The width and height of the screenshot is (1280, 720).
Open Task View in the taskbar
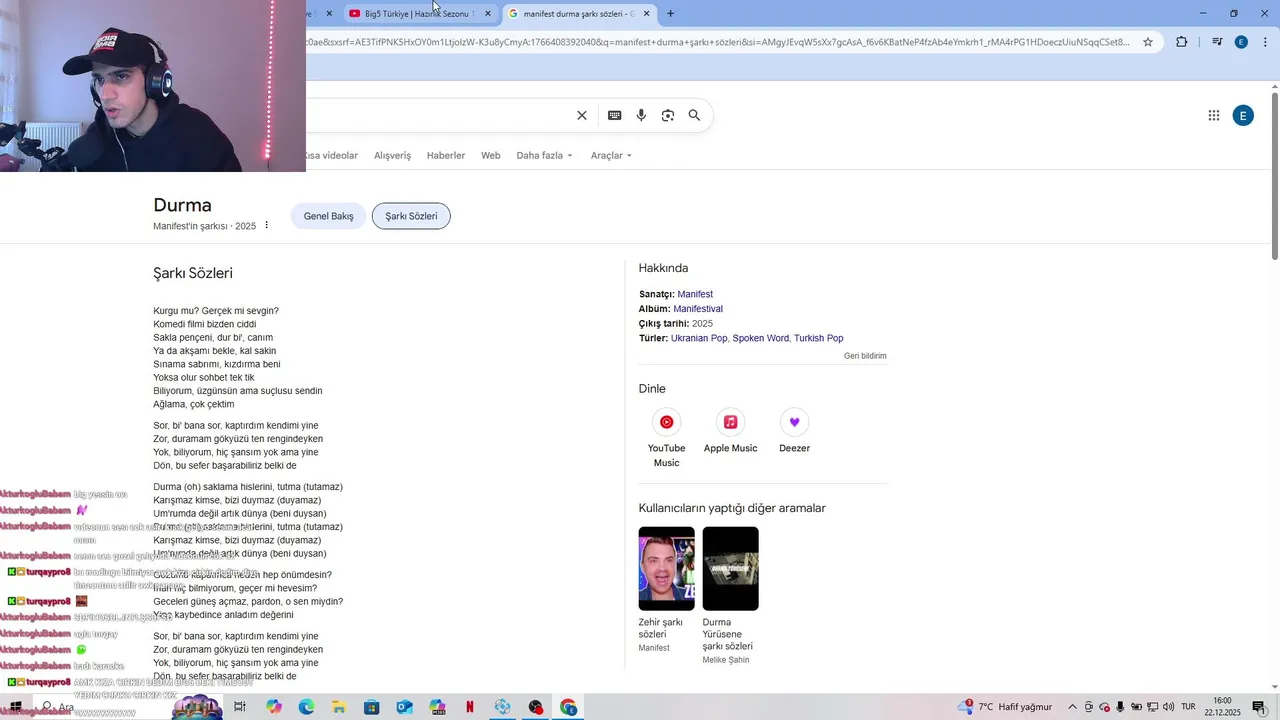240,707
